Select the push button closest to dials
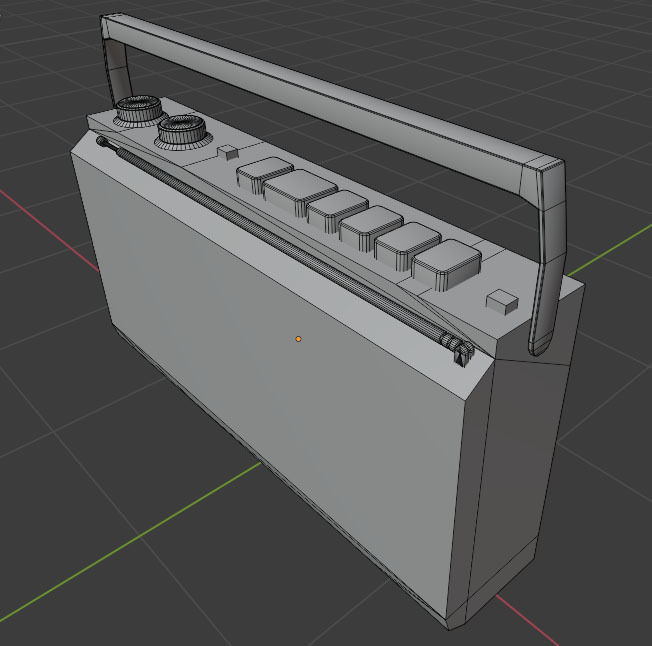Viewport: 652px width, 646px height. coord(263,173)
